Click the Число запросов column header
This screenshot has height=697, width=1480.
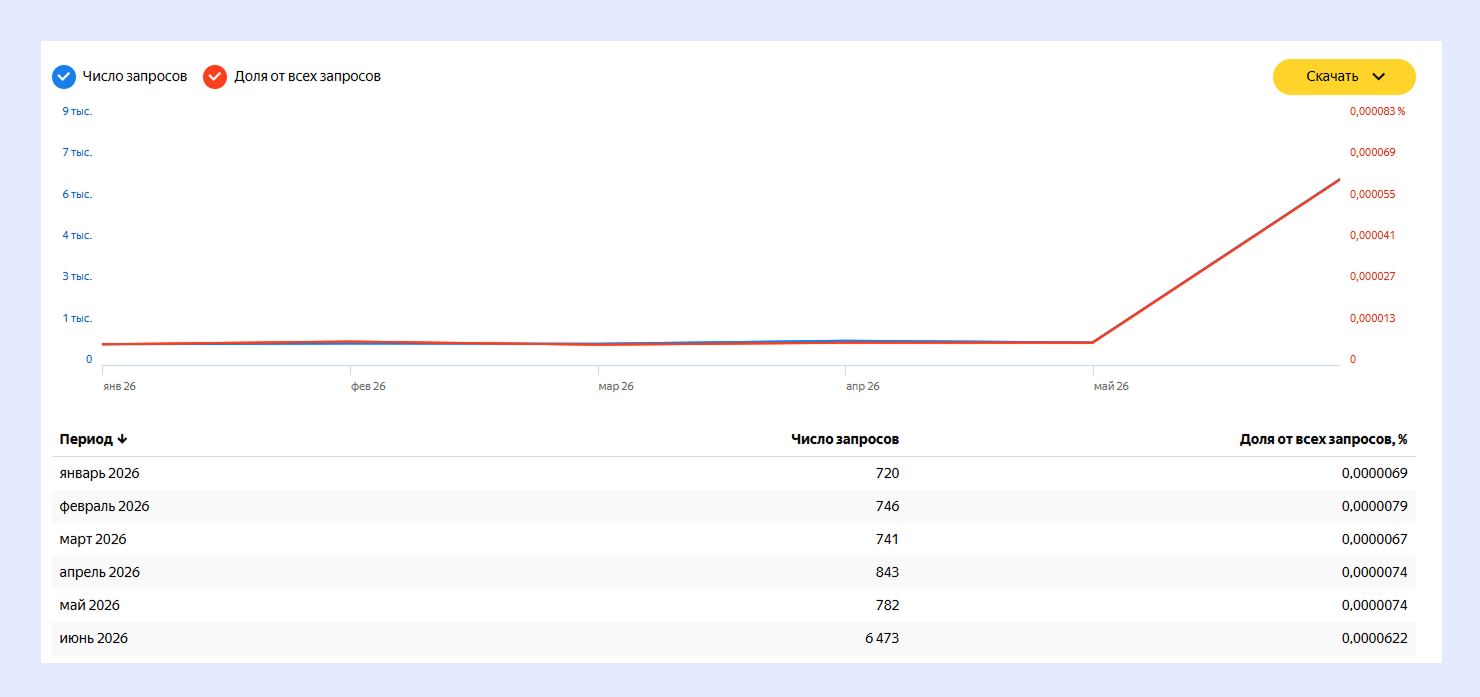pyautogui.click(x=845, y=439)
